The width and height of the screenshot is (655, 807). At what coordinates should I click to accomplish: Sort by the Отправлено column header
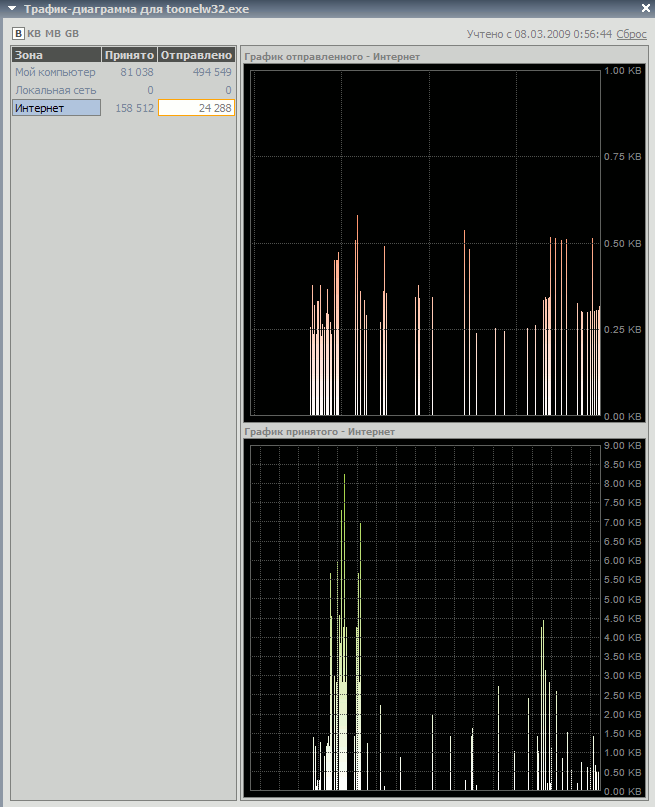196,55
